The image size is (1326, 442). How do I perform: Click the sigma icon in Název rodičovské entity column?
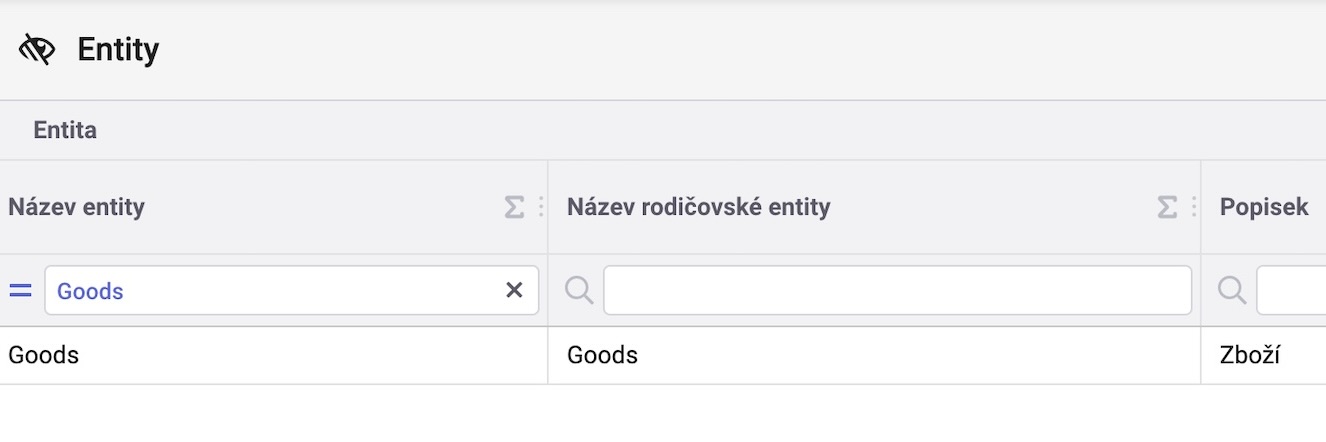pyautogui.click(x=1167, y=207)
